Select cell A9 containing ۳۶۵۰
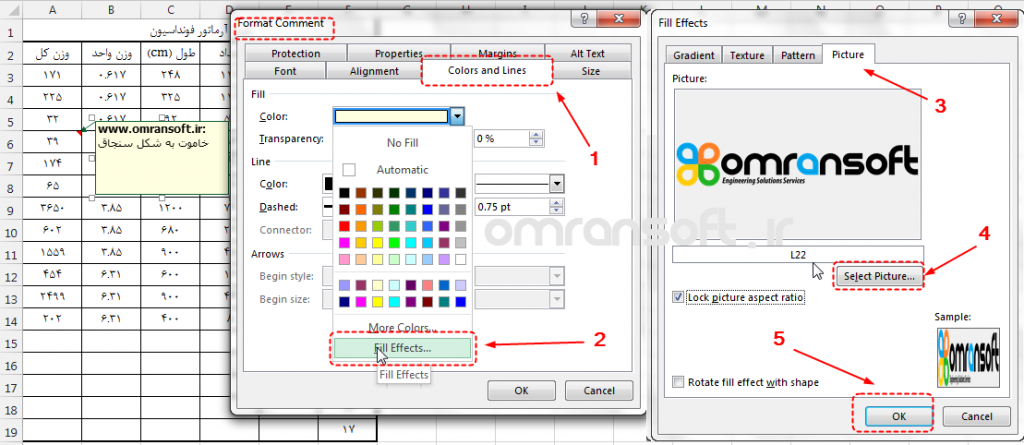Viewport: 1024px width, 445px height. (x=52, y=209)
